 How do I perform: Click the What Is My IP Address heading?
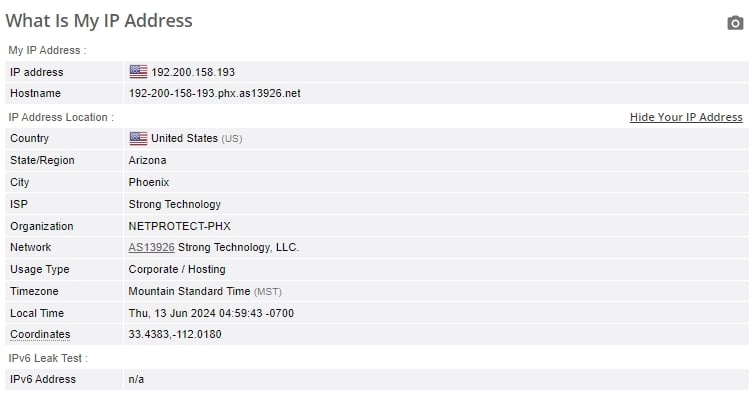click(x=99, y=21)
